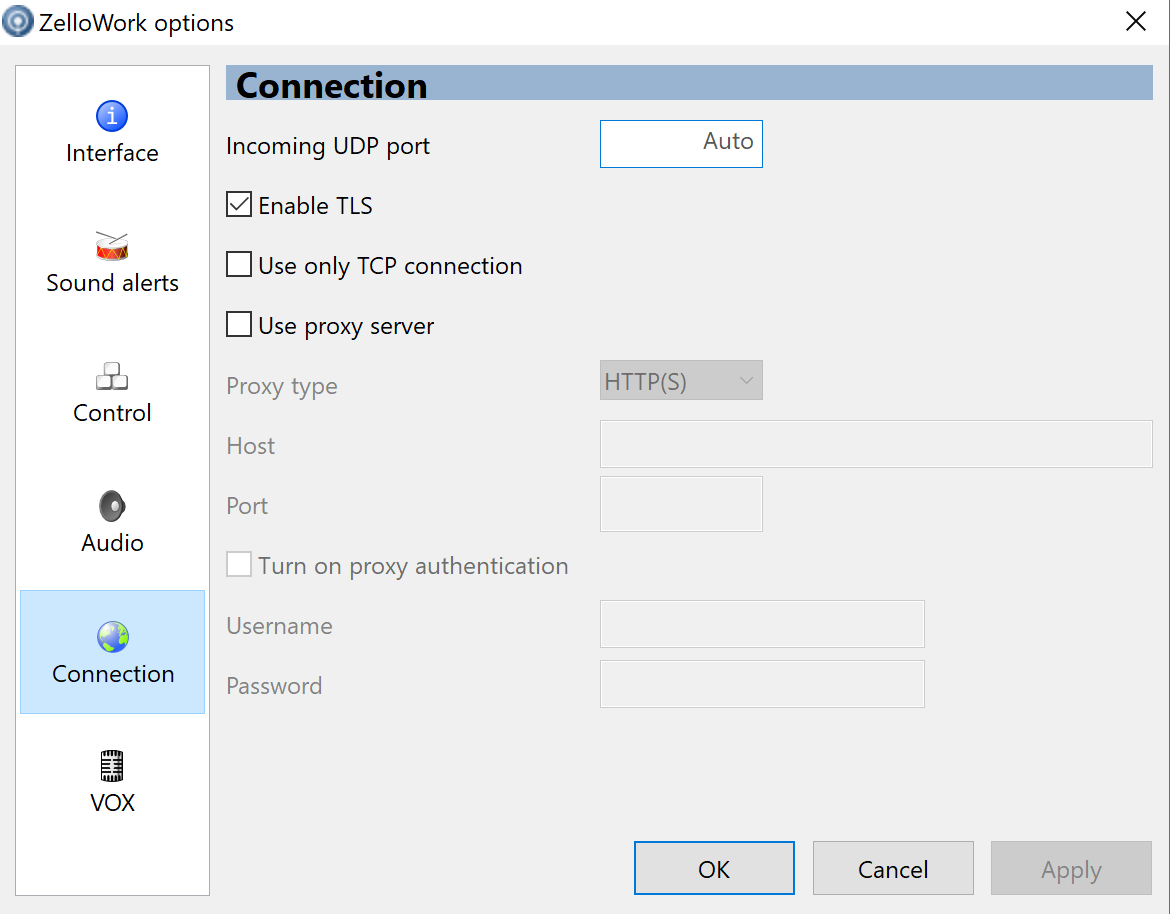Click the Apply button
This screenshot has width=1170, height=914.
click(1072, 868)
